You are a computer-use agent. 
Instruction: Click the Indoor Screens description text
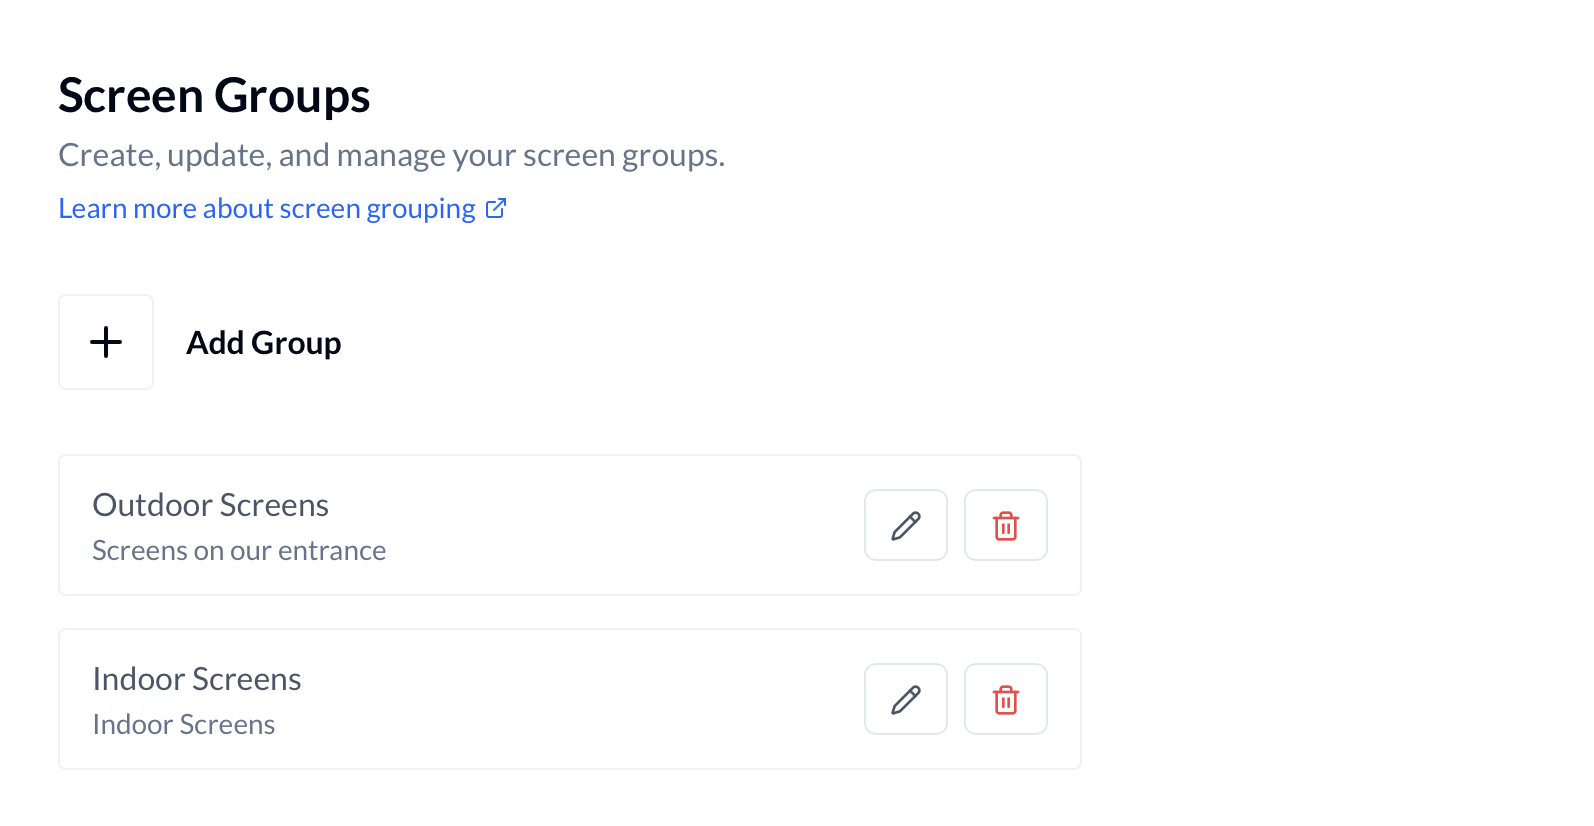click(183, 725)
